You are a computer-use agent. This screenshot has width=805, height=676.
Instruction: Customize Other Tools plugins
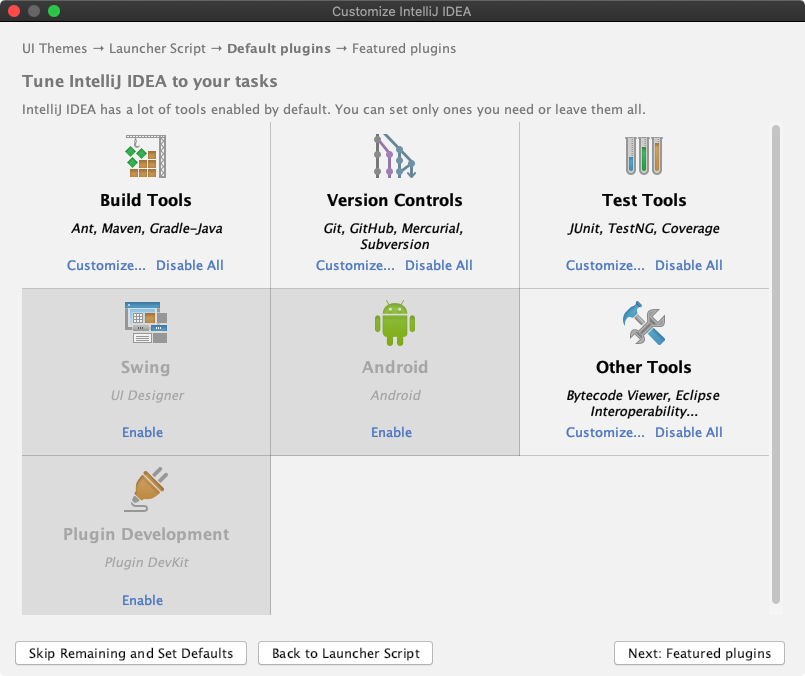[x=605, y=432]
